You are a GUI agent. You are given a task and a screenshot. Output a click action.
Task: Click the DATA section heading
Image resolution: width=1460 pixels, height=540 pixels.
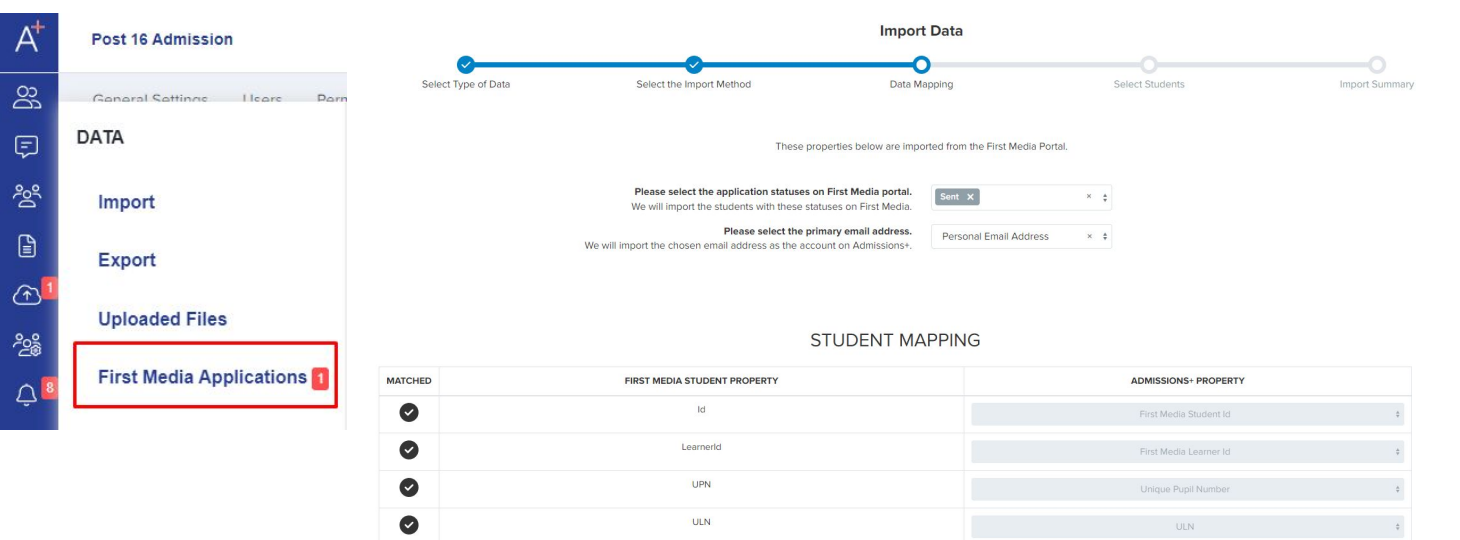click(100, 138)
